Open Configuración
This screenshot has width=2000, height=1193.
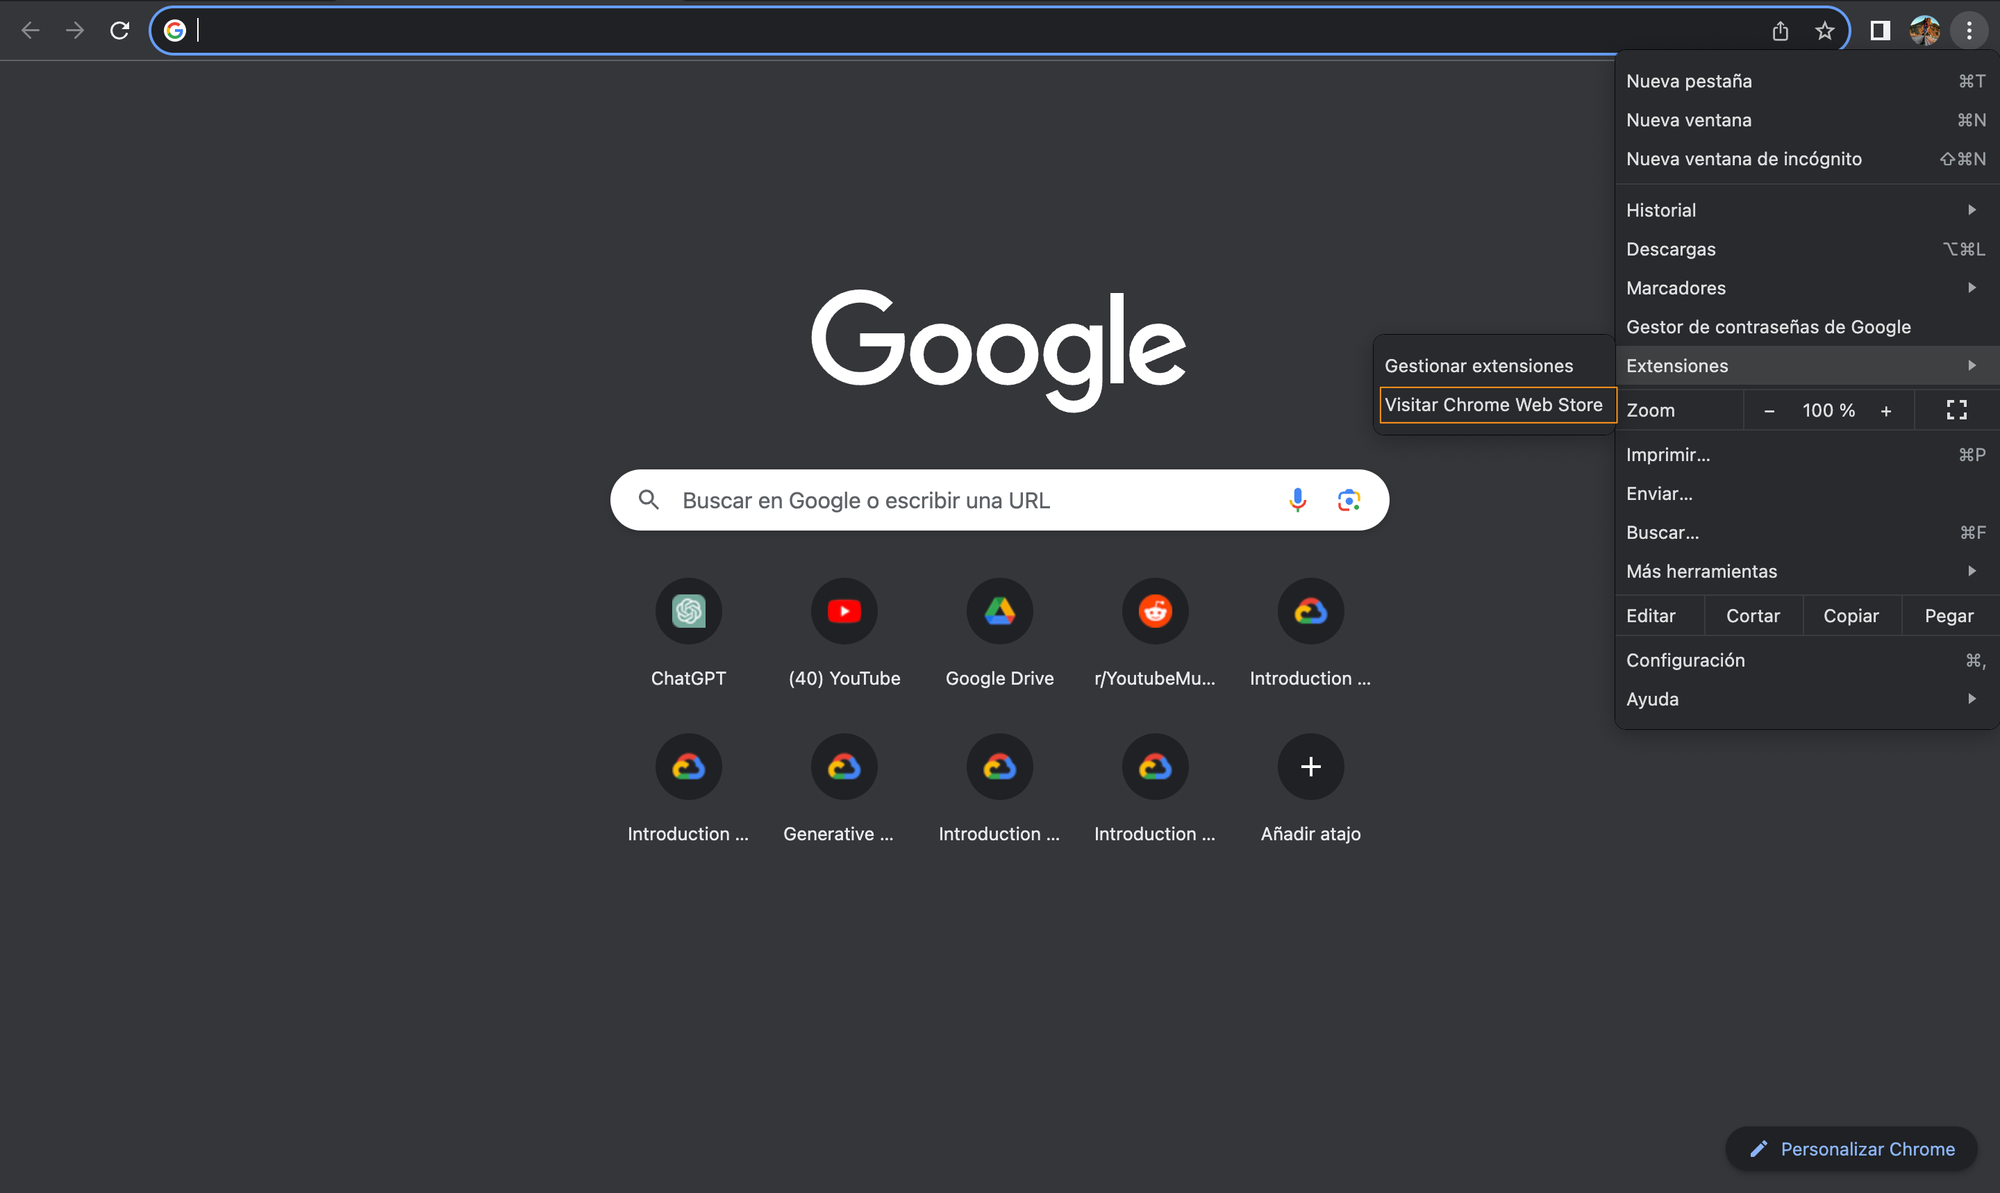coord(1806,660)
